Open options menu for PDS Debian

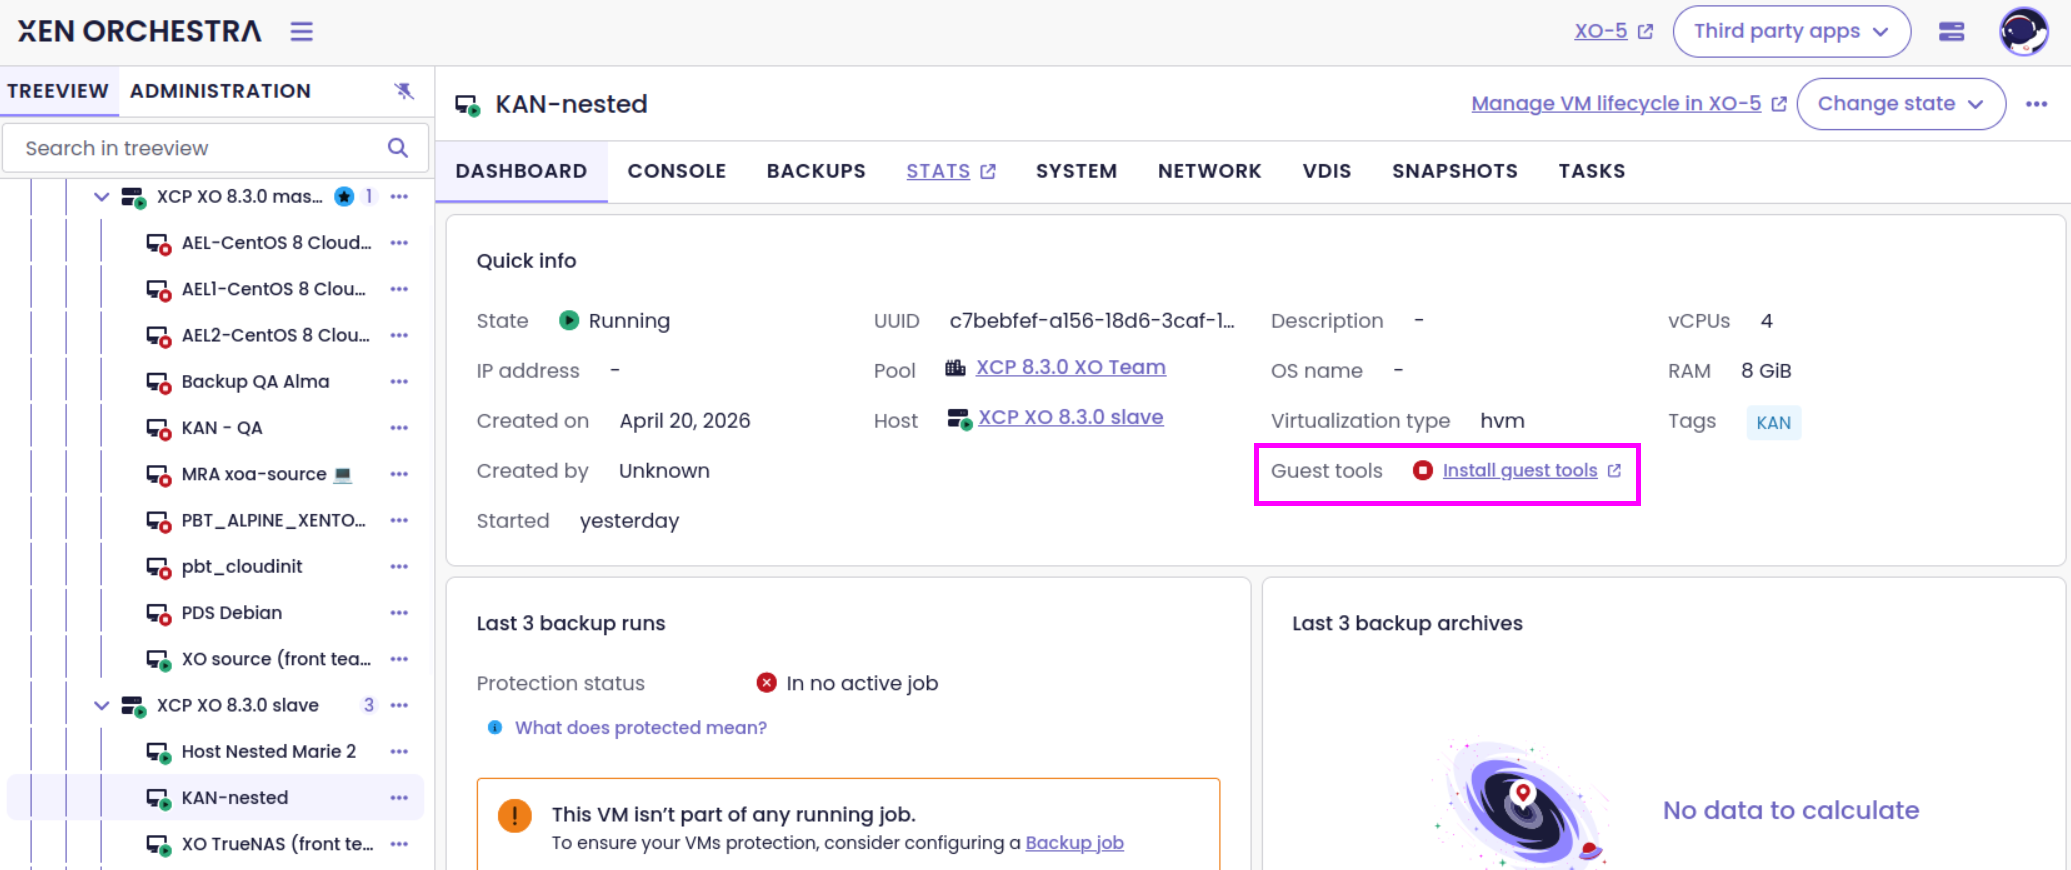tap(399, 613)
